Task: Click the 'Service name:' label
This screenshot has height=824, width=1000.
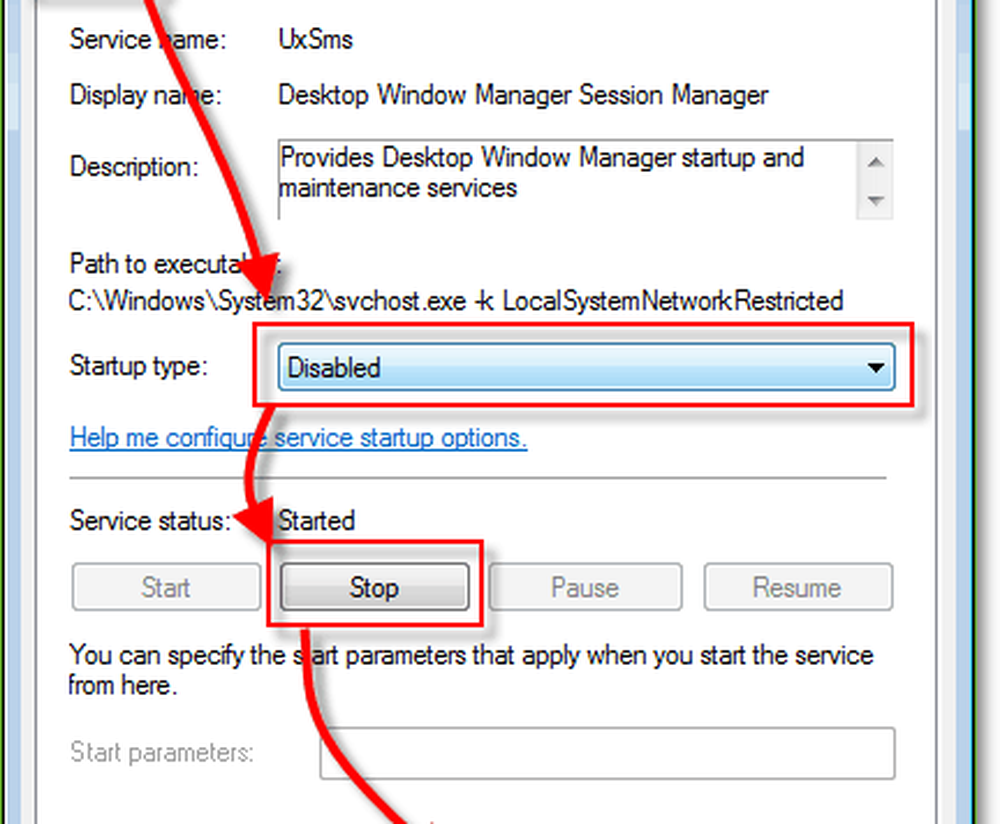Action: pos(147,41)
